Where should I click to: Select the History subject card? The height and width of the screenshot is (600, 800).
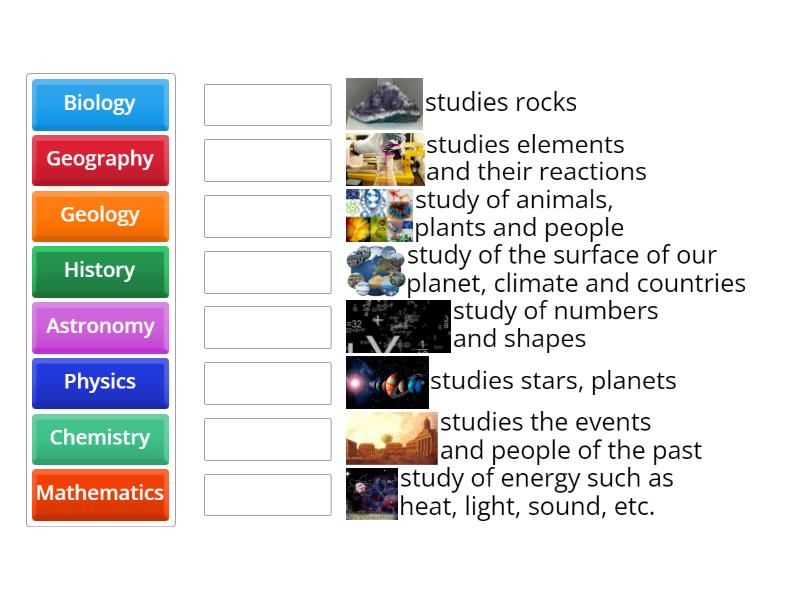tap(100, 270)
